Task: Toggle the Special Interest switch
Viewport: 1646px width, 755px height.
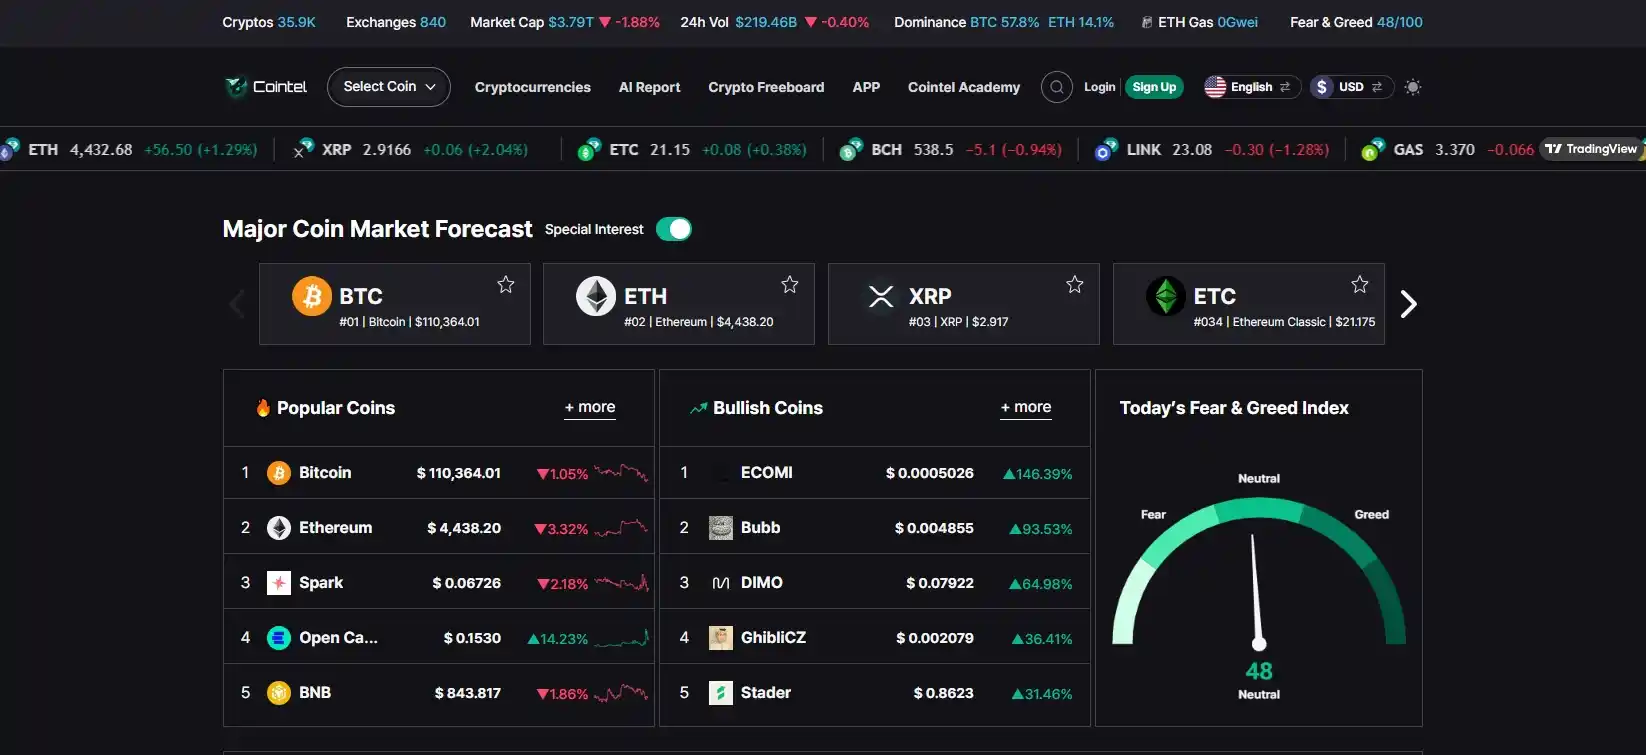Action: click(674, 229)
